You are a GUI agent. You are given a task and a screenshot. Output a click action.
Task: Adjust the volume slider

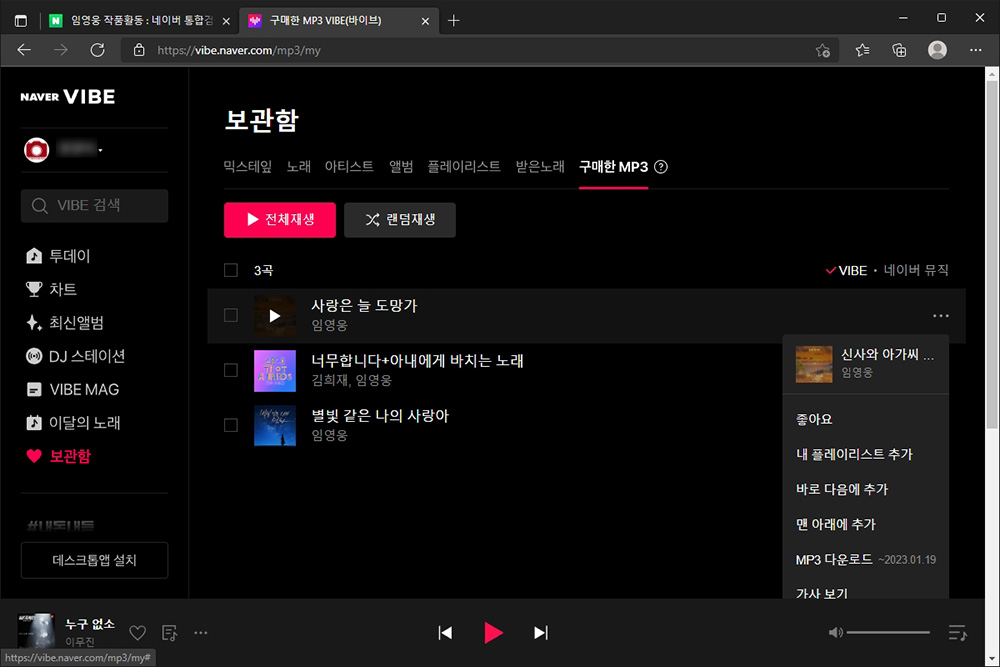click(x=888, y=633)
